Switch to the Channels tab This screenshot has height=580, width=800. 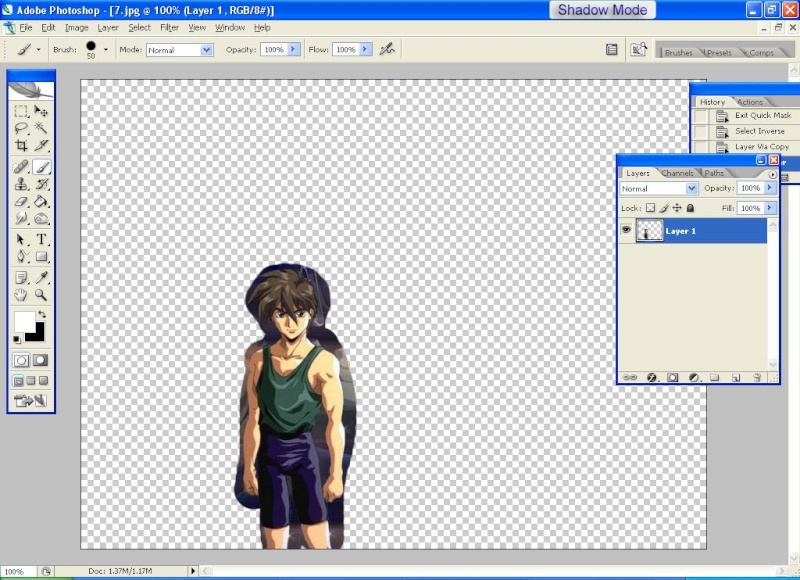(677, 173)
